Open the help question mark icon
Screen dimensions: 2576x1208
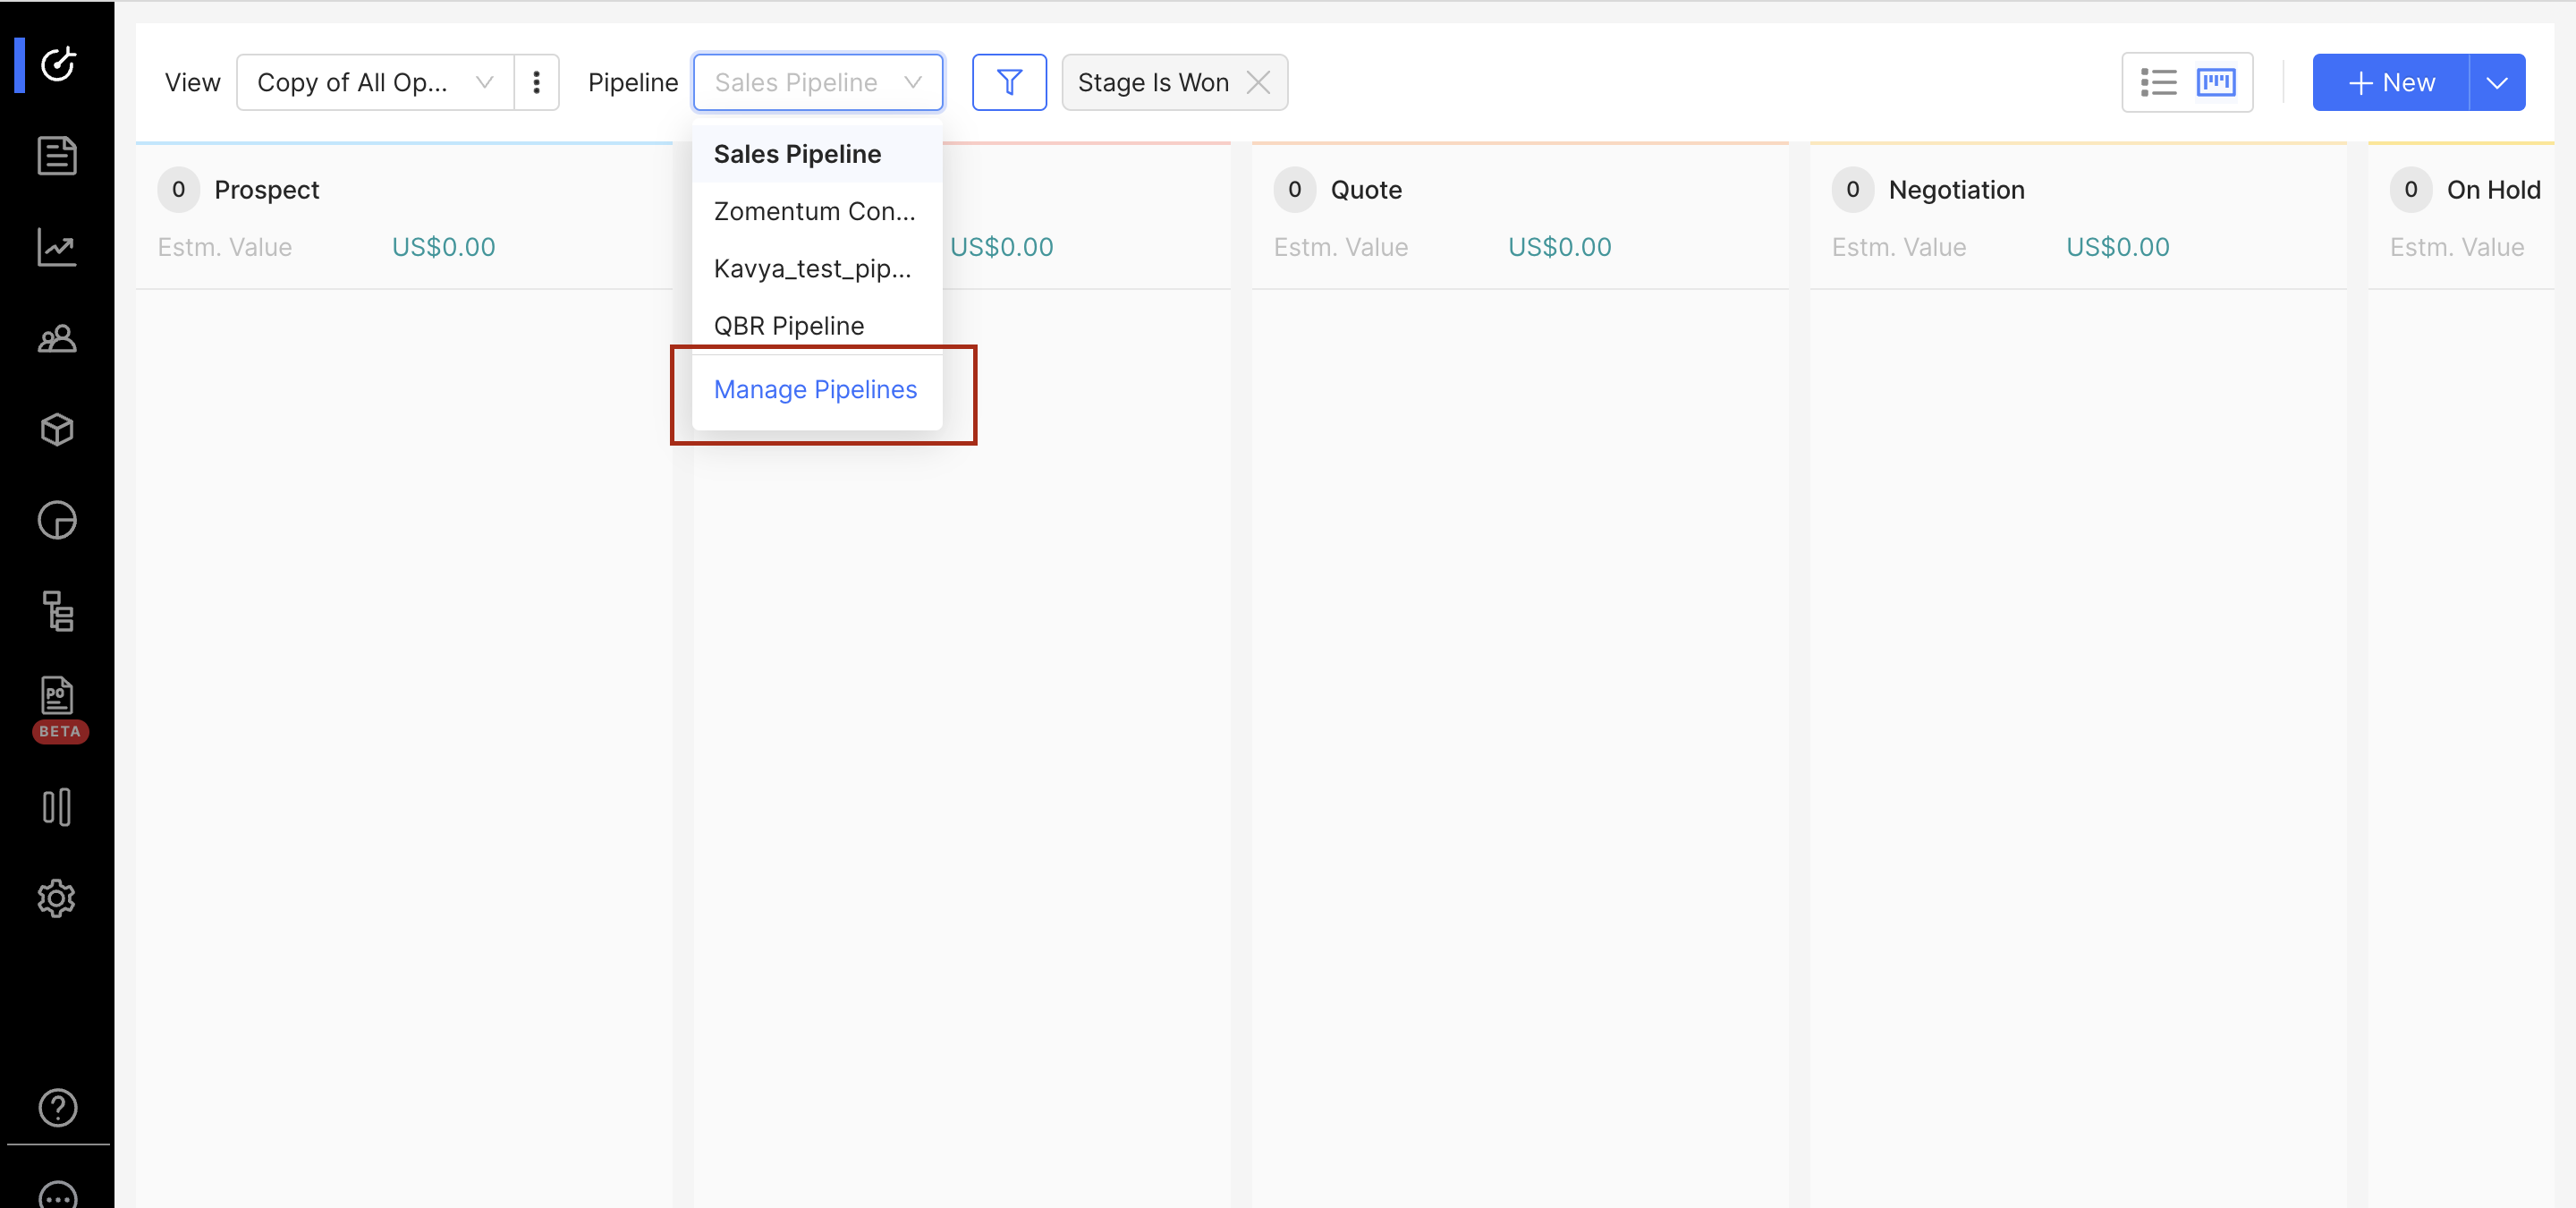(57, 1107)
